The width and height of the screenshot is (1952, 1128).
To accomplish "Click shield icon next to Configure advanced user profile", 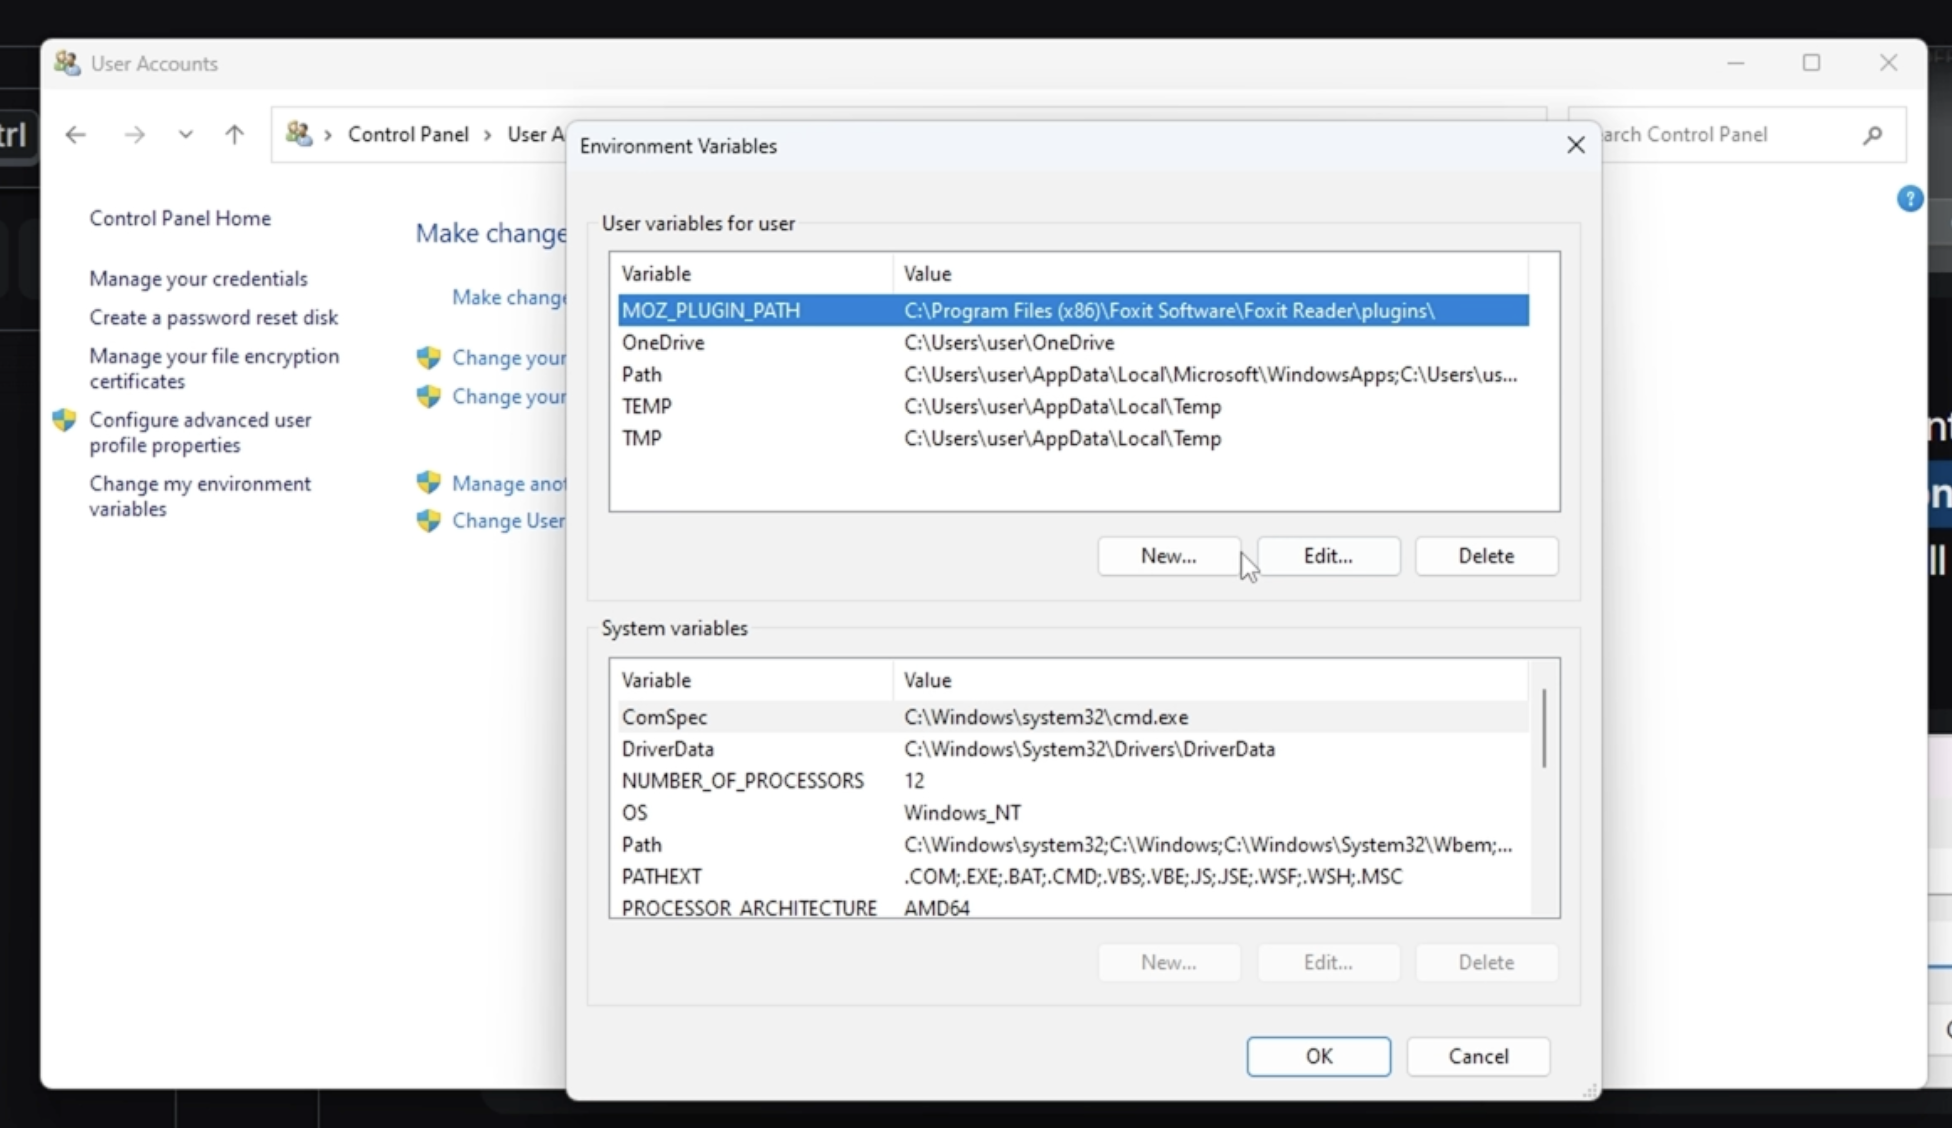I will click(x=65, y=420).
